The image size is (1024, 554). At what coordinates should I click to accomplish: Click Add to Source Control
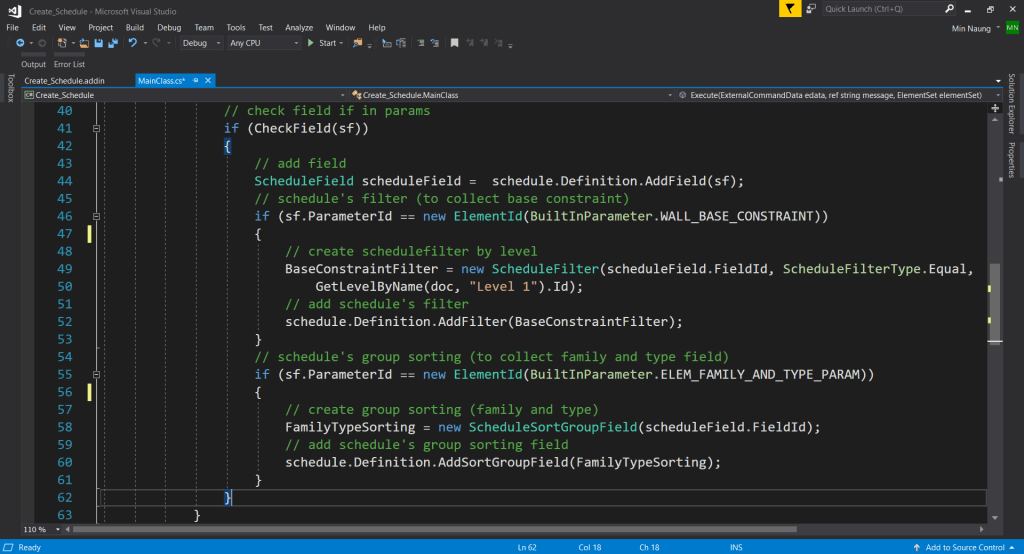pyautogui.click(x=965, y=547)
